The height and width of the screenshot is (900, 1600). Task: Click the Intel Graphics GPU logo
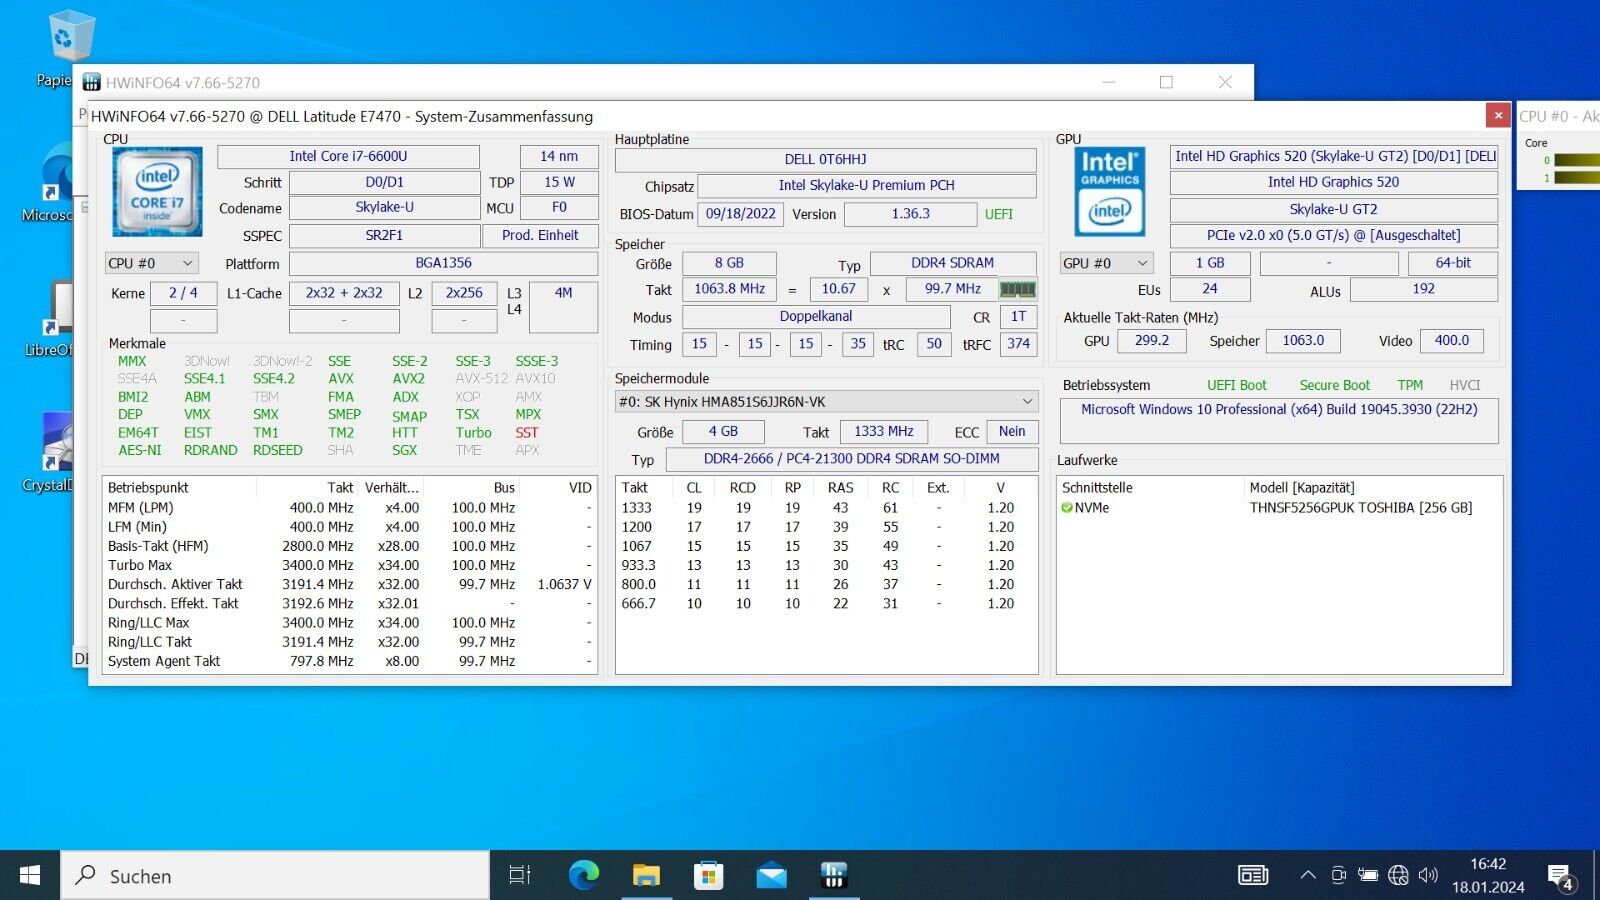(1110, 192)
